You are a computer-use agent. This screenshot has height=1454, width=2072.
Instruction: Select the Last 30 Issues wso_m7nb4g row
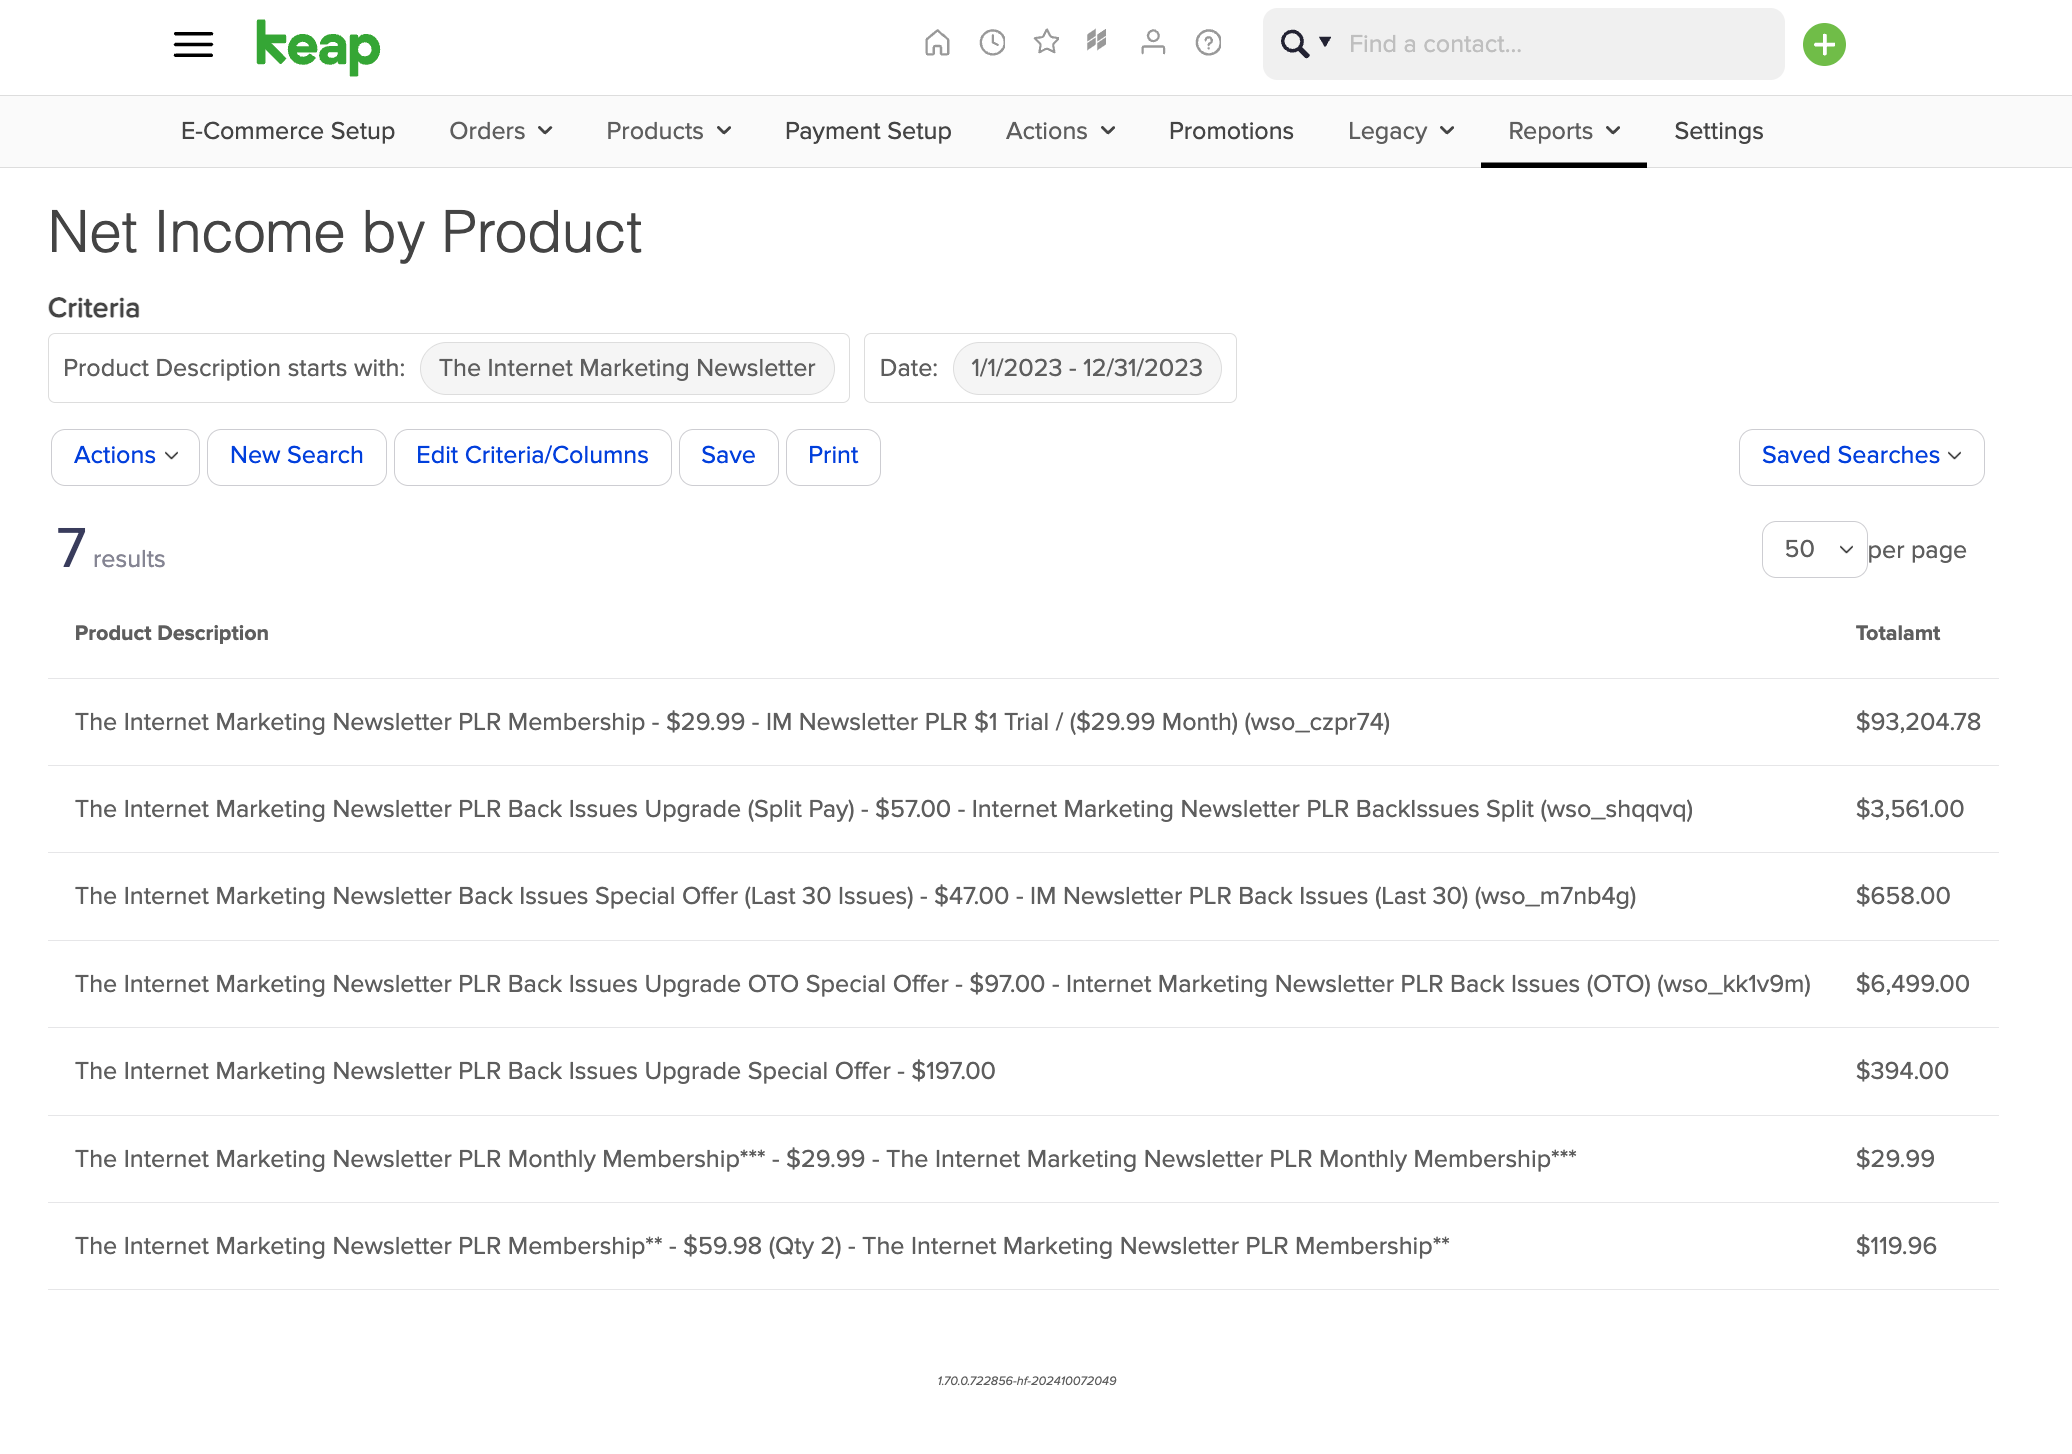click(1023, 897)
